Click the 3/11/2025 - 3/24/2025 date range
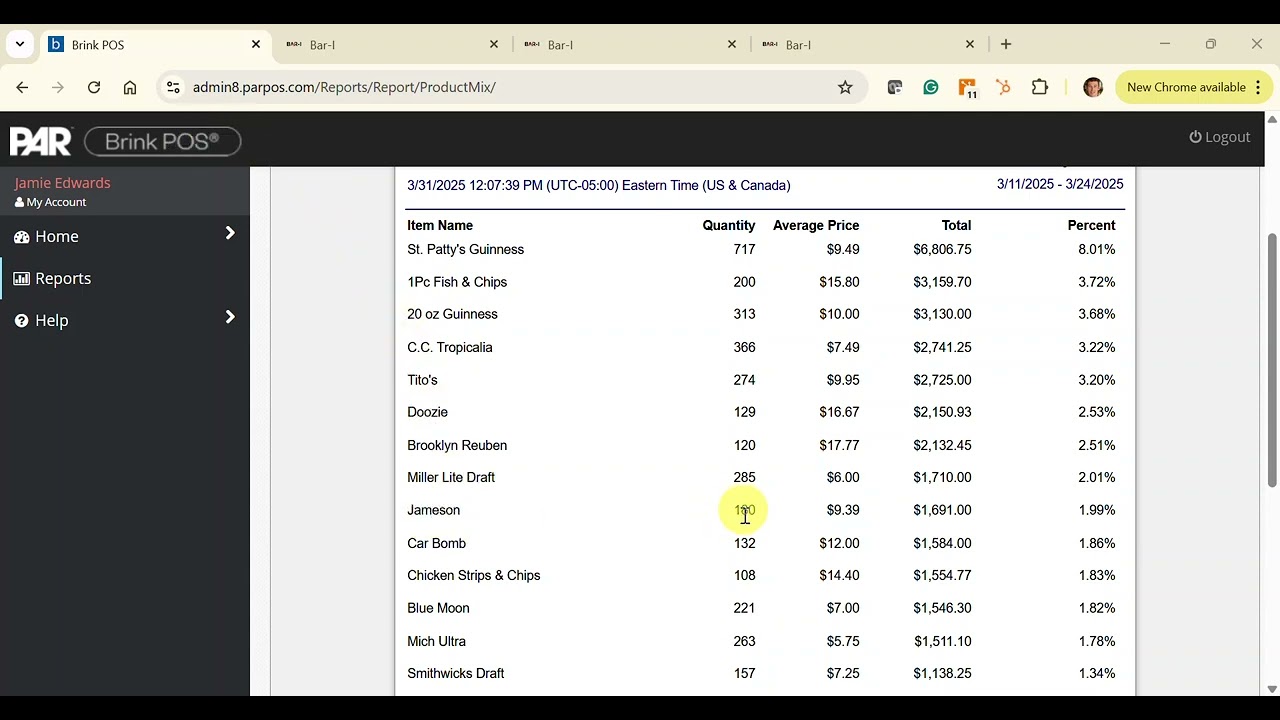The image size is (1280, 720). click(x=1060, y=184)
